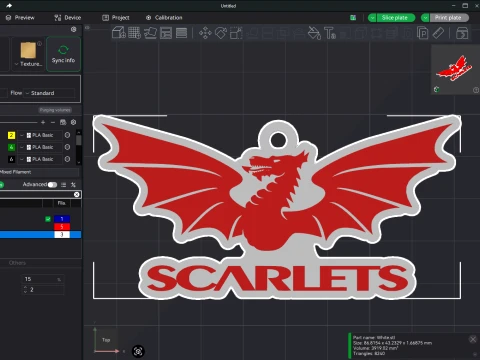Select white filament 3 cell

(x=62, y=234)
